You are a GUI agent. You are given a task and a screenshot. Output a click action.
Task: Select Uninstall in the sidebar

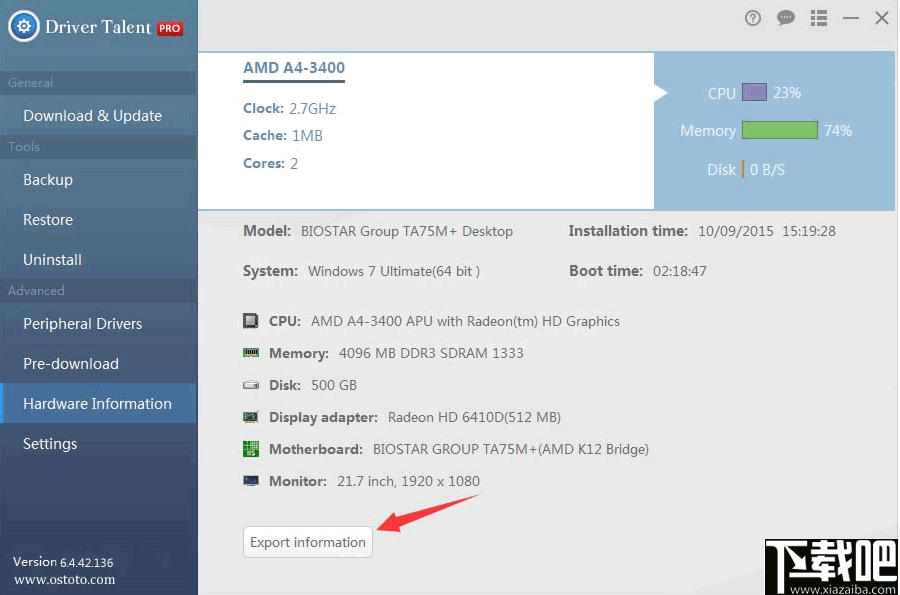pos(50,259)
